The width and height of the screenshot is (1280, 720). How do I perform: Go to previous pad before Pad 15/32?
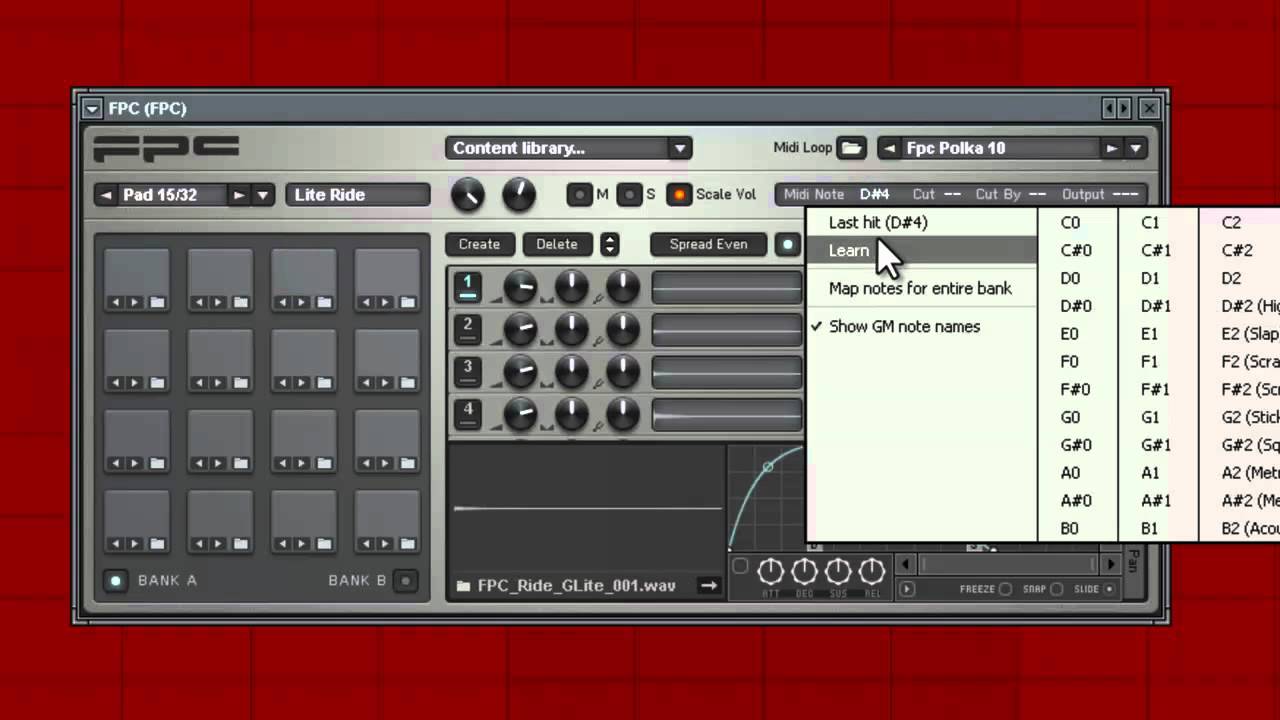(x=106, y=195)
